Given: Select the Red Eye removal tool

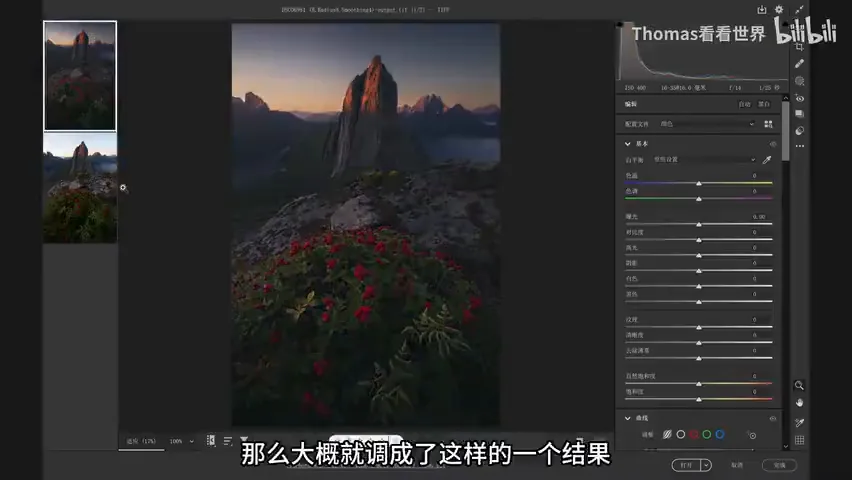Looking at the screenshot, I should tap(799, 98).
